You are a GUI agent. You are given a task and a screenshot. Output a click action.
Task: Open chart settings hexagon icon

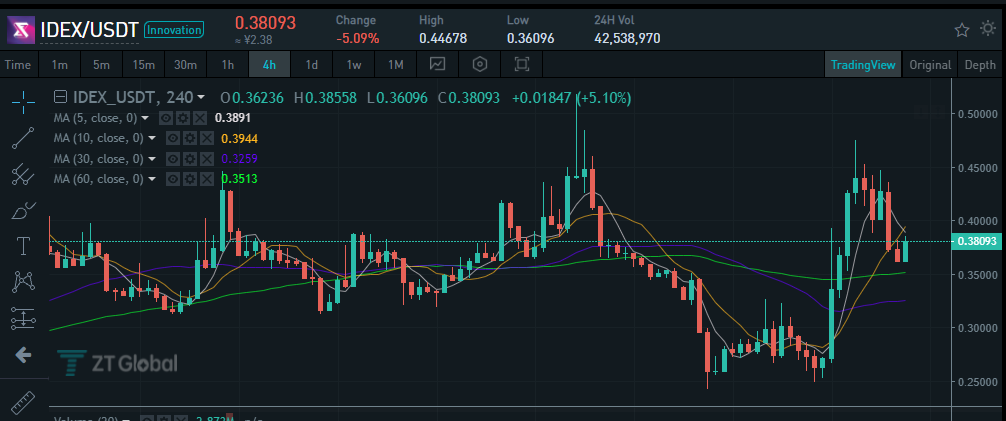point(480,64)
